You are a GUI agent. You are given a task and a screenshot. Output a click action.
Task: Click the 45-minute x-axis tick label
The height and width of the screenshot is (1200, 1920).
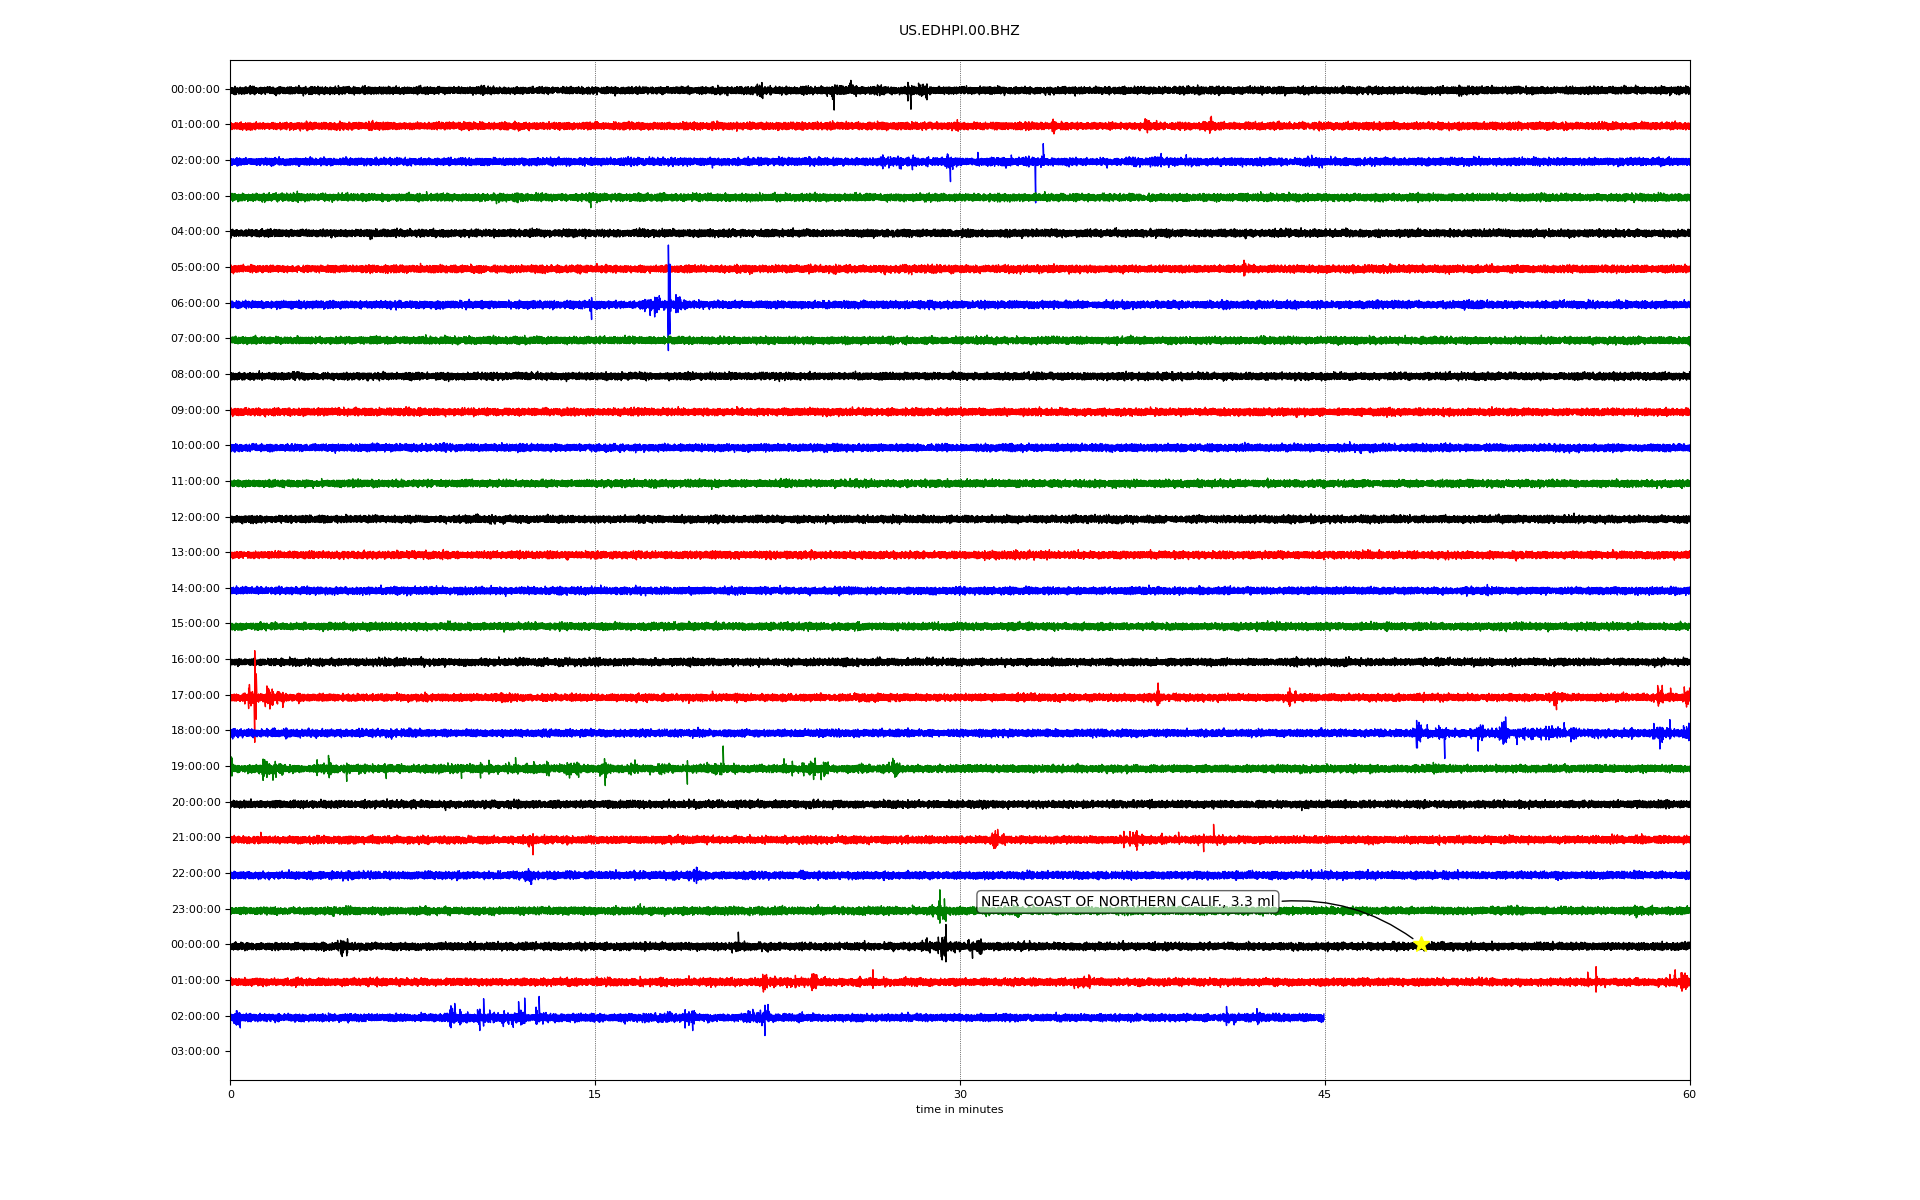(x=1324, y=1094)
